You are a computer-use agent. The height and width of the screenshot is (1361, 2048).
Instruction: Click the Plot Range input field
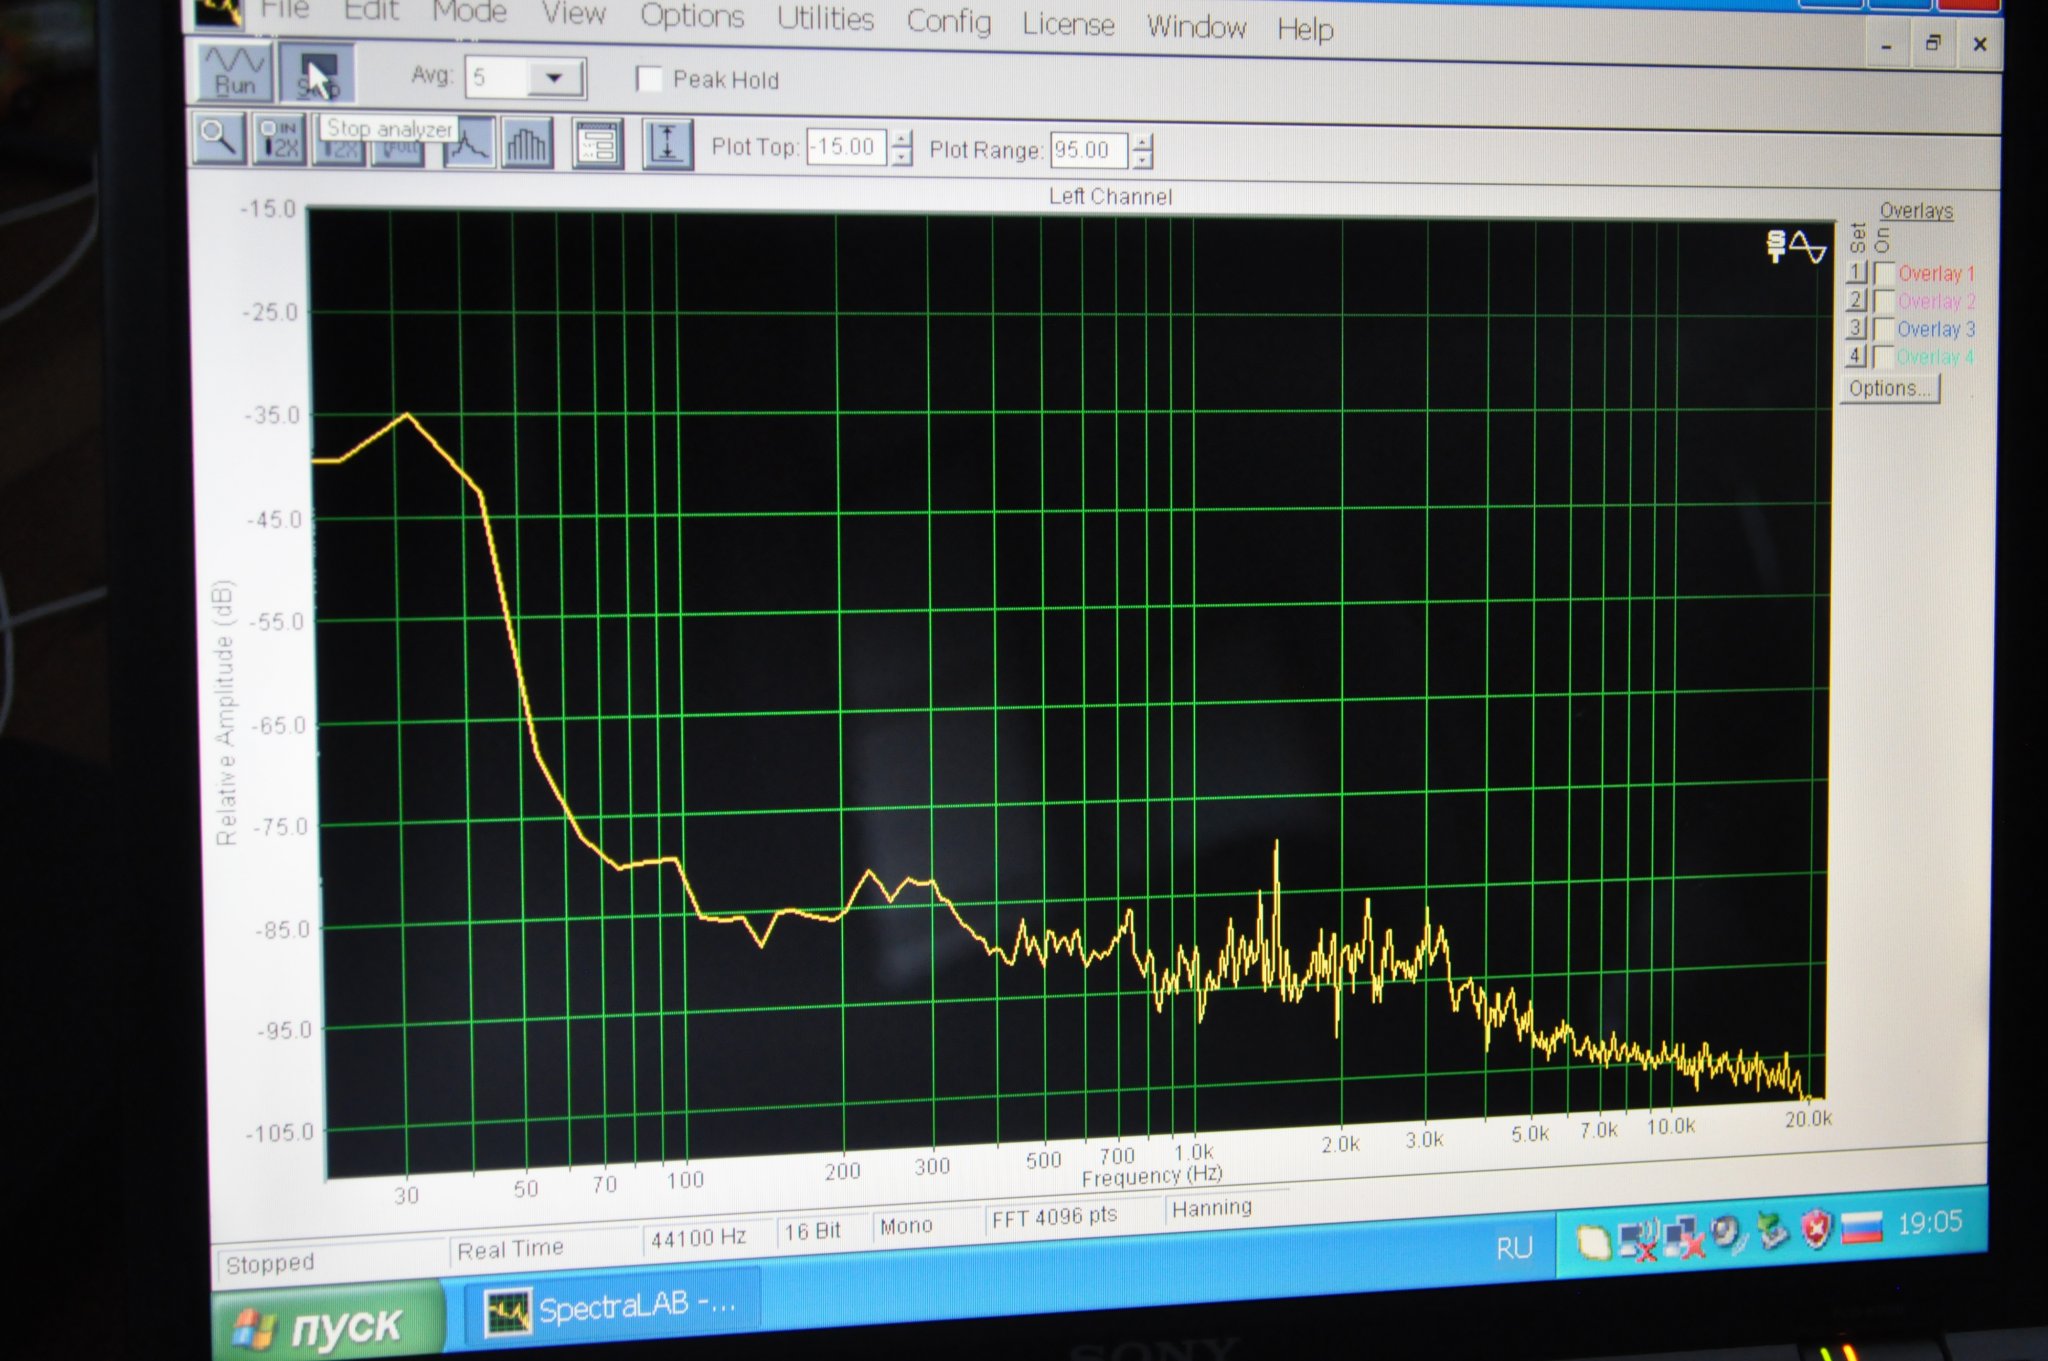[1088, 151]
